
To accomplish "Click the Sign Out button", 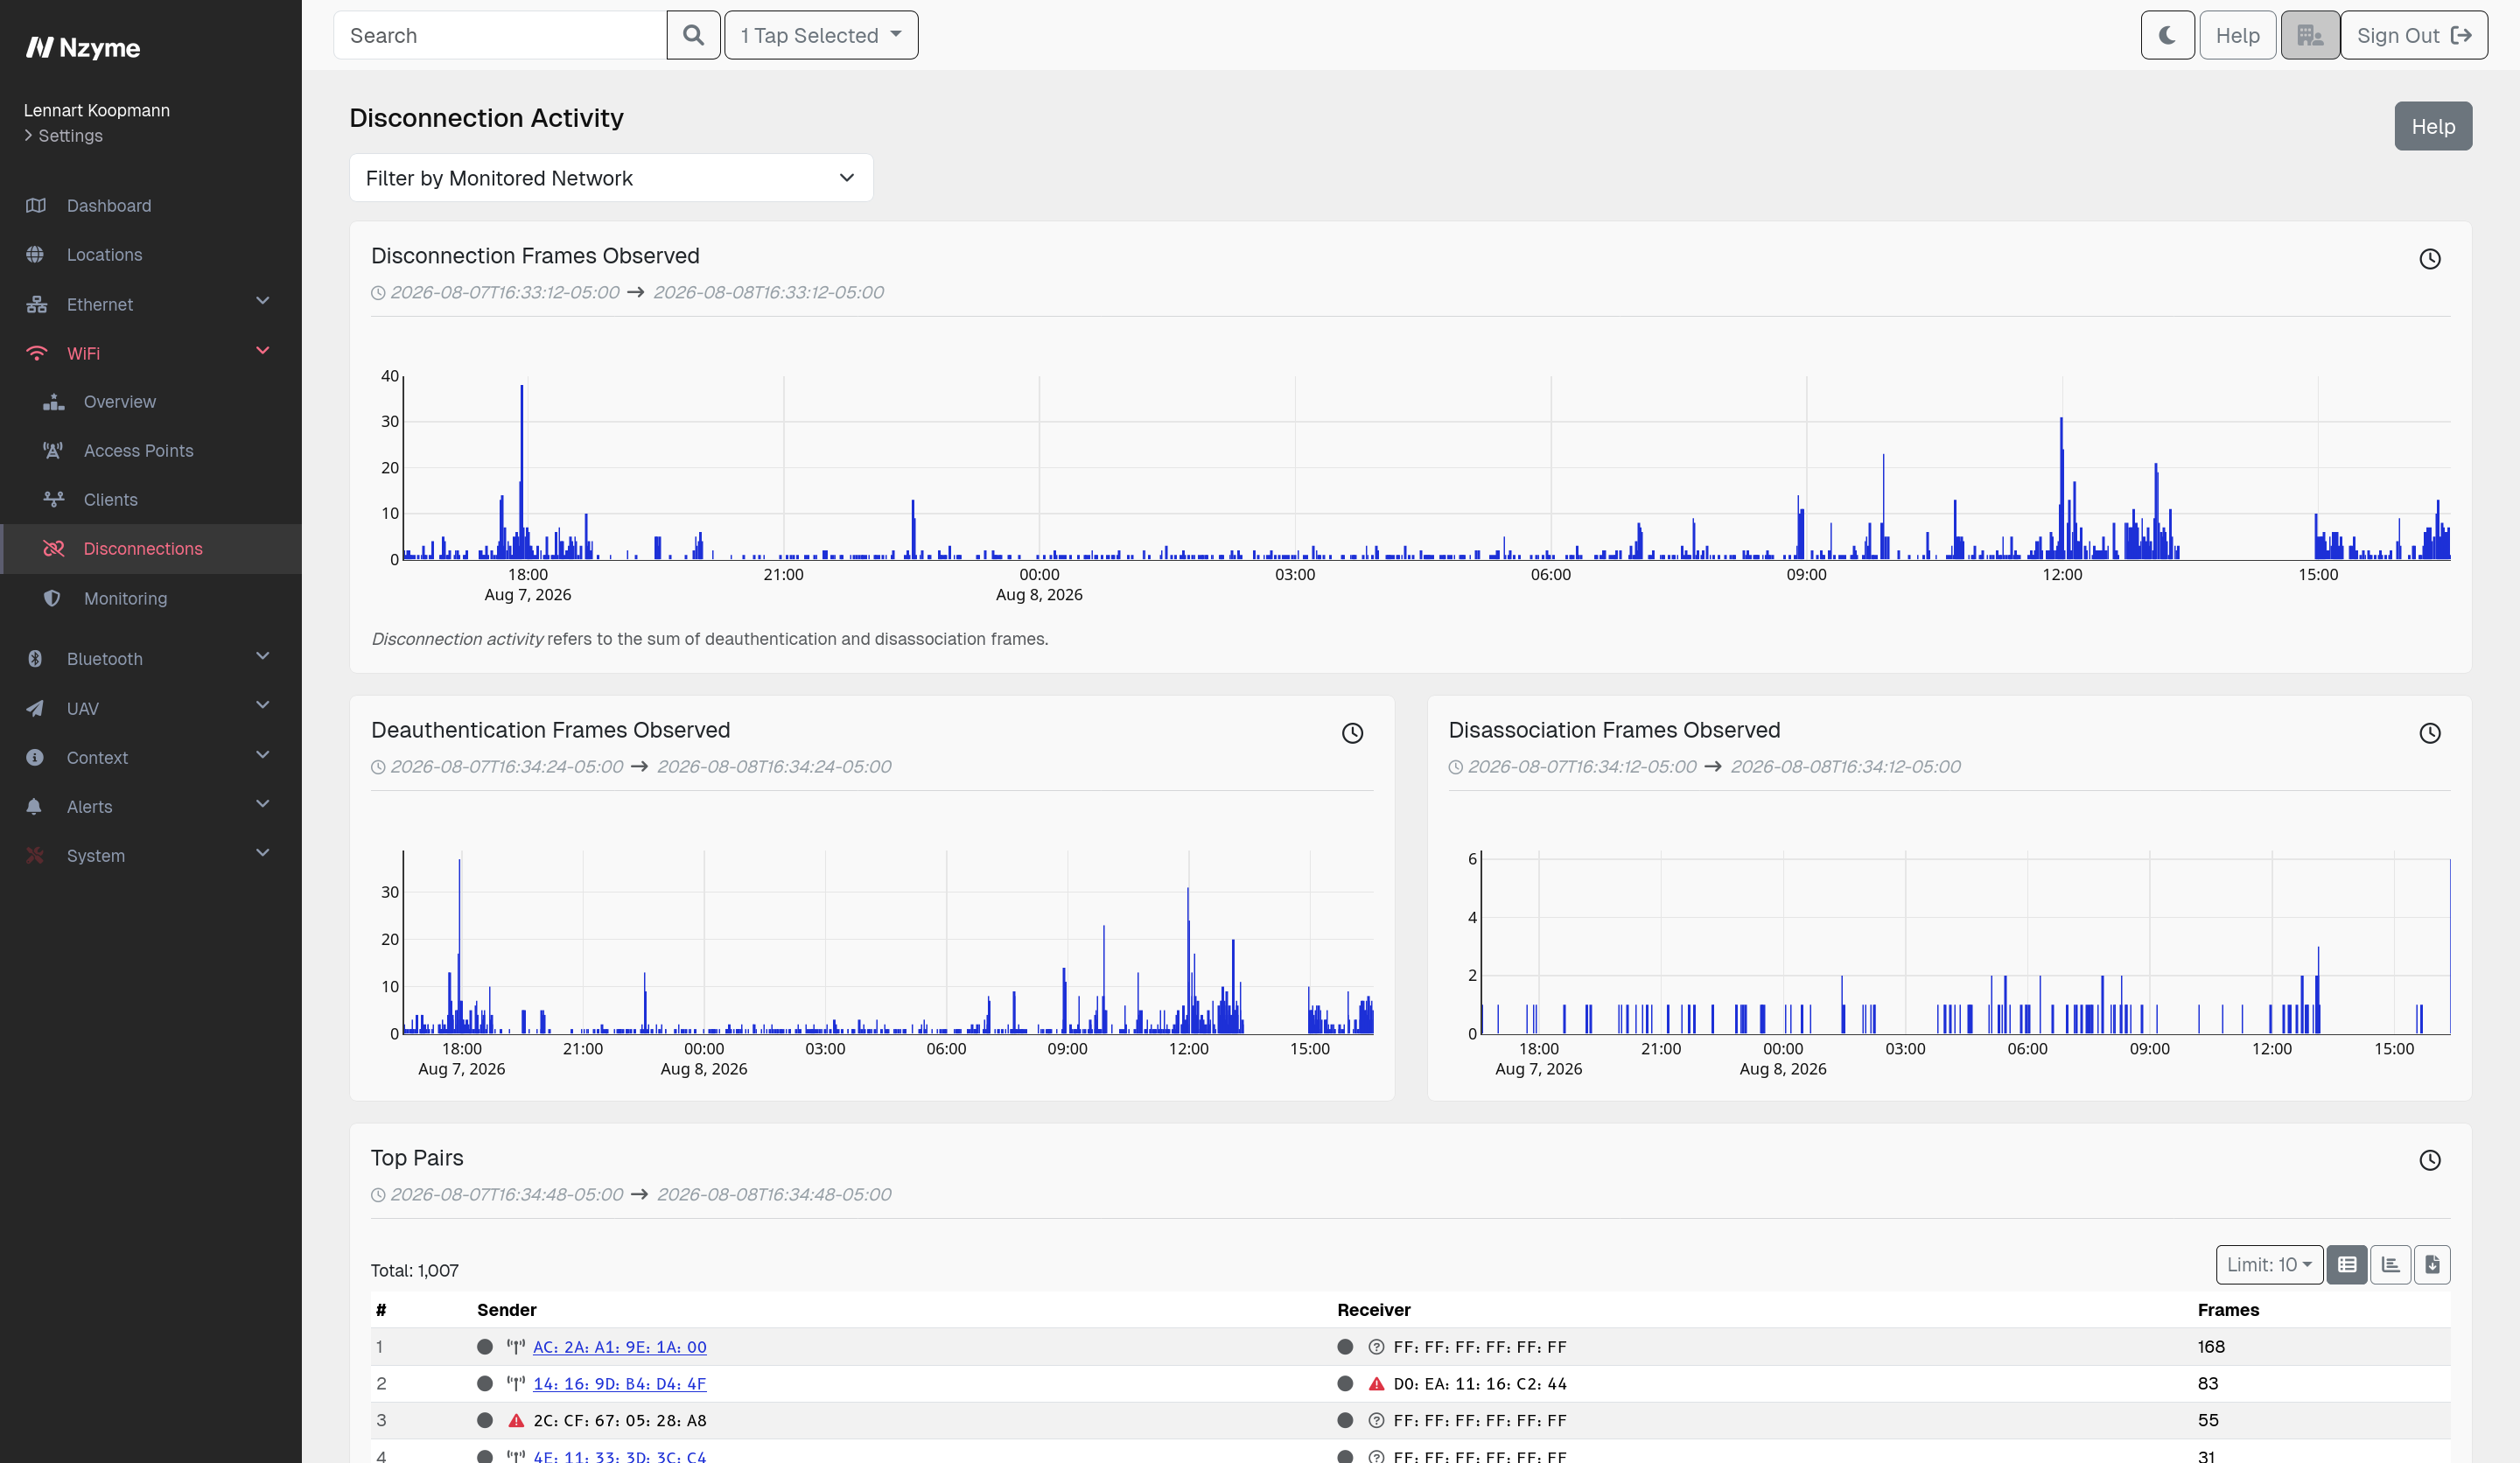I will [x=2413, y=35].
